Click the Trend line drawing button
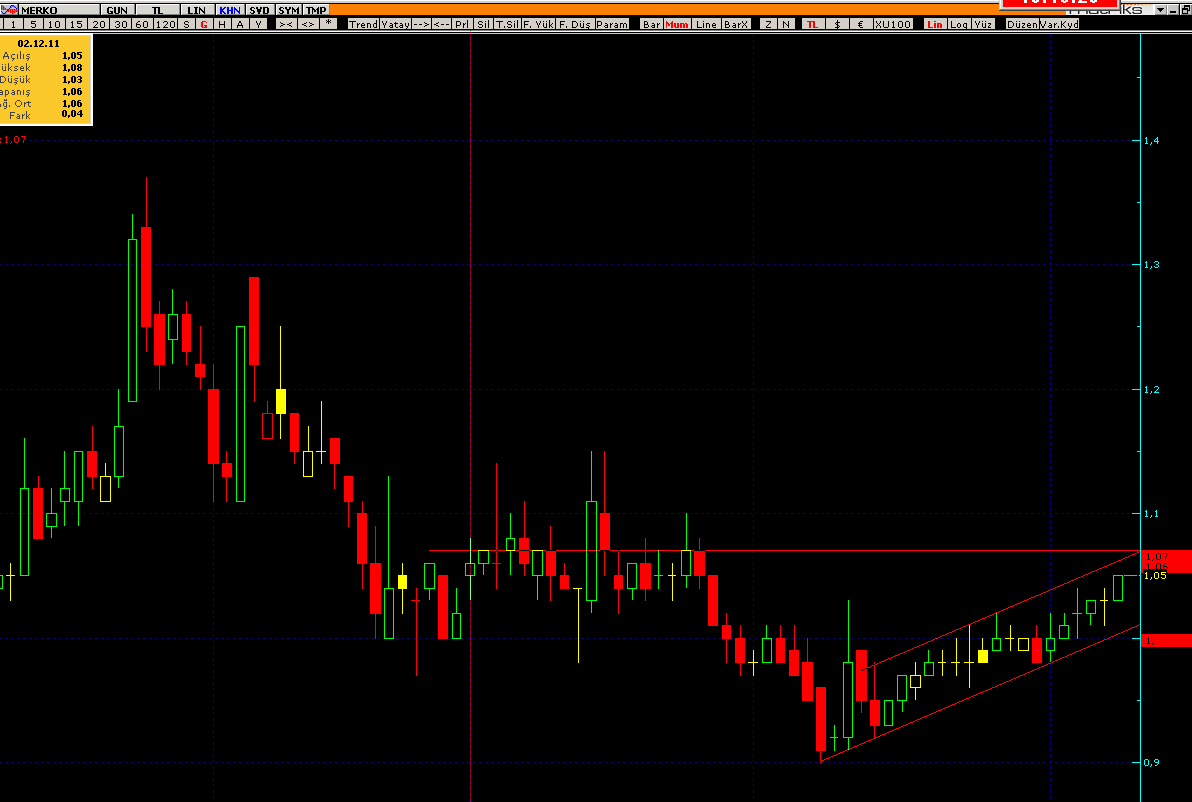1192x802 pixels. coord(363,24)
